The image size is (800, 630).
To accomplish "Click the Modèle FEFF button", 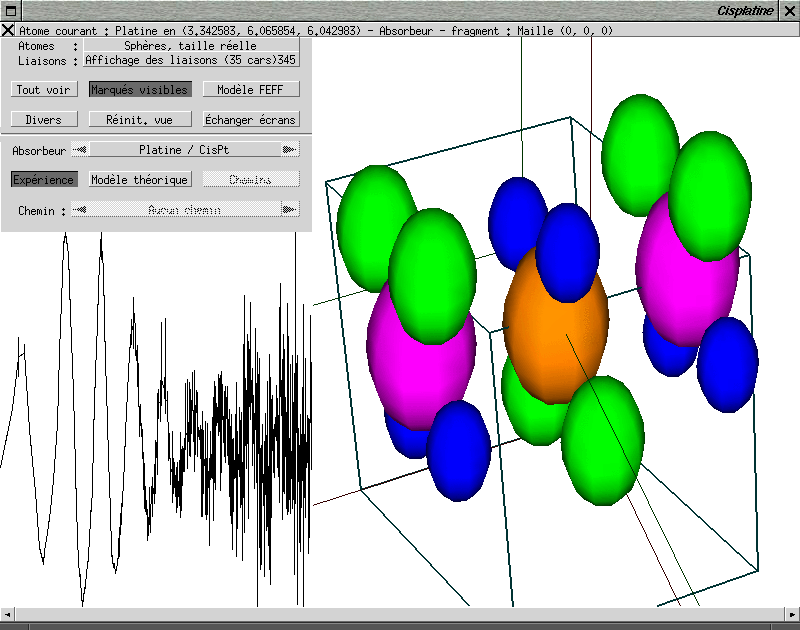I will pos(251,89).
